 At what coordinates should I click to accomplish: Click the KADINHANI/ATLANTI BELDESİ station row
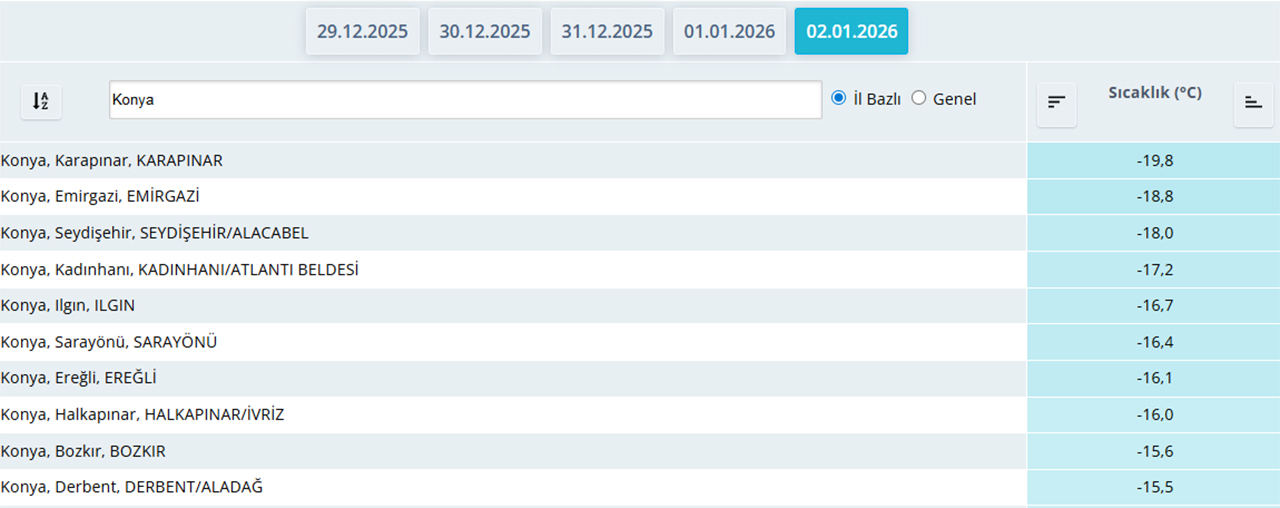point(180,270)
